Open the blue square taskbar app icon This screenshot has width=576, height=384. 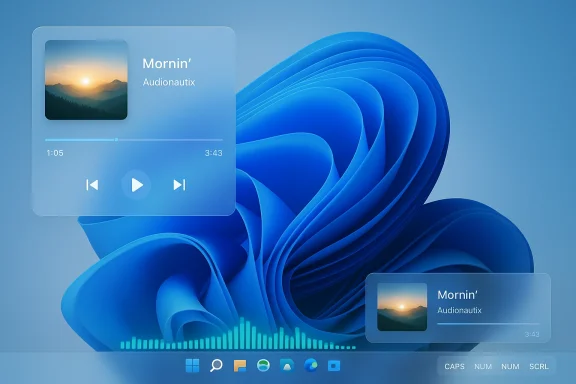(x=334, y=366)
